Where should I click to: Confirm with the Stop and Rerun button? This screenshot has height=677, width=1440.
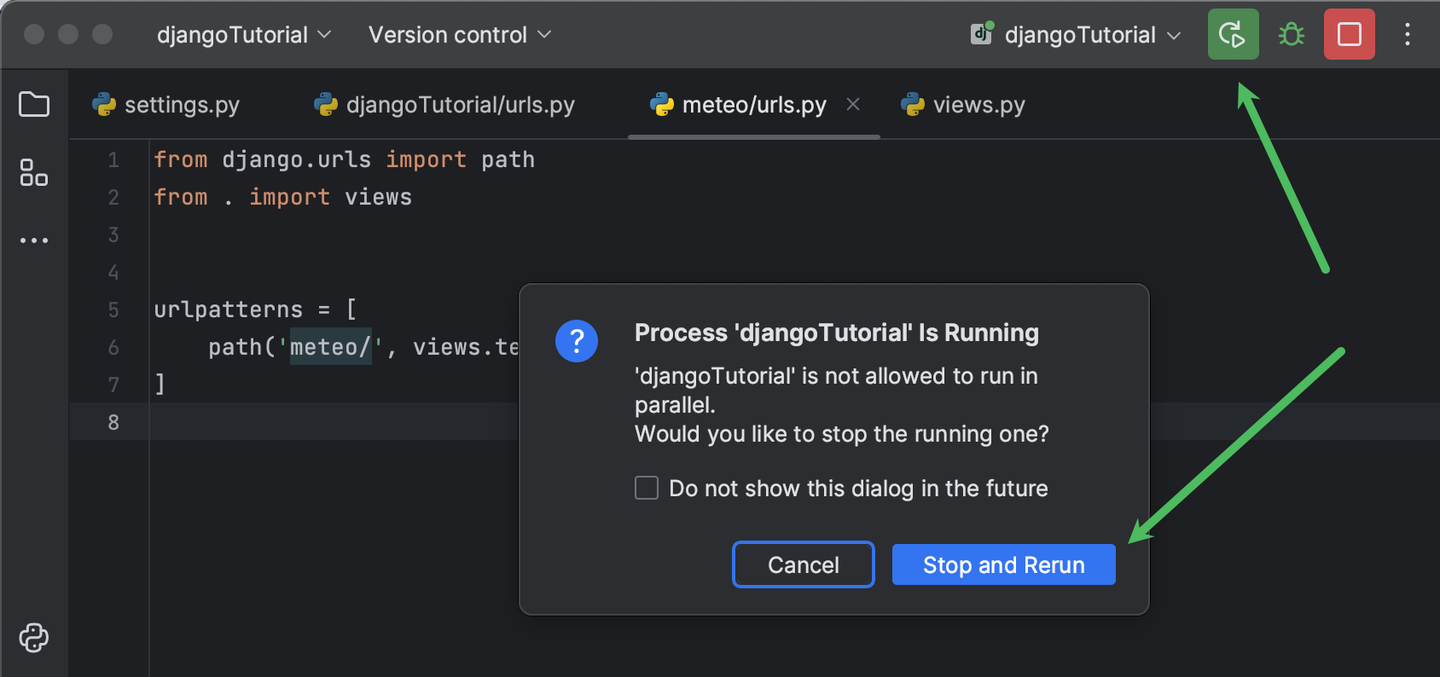point(1003,564)
